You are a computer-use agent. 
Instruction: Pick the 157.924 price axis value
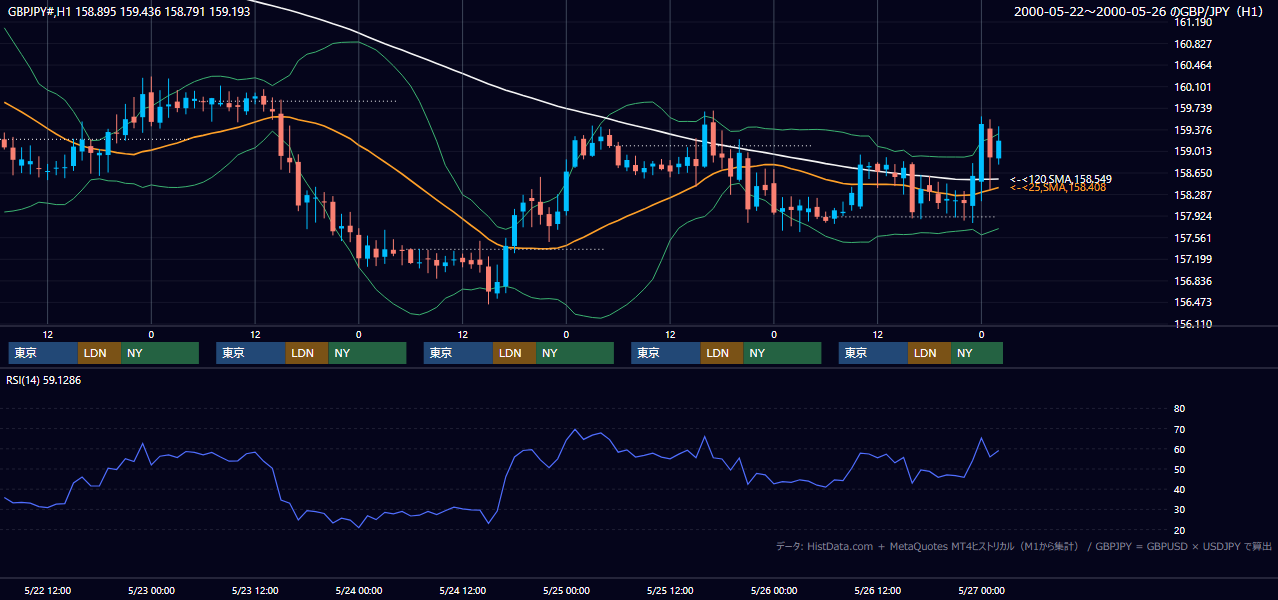1194,216
